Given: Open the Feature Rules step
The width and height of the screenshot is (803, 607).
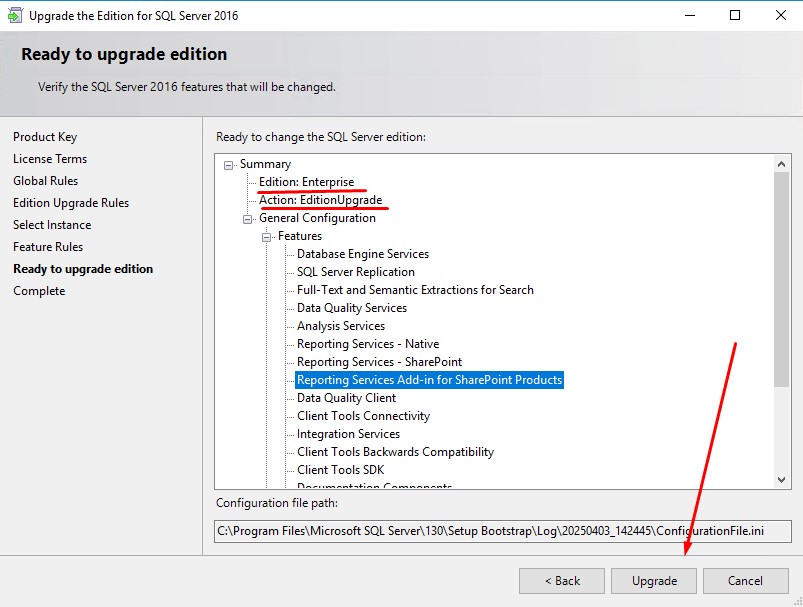Looking at the screenshot, I should pos(48,247).
